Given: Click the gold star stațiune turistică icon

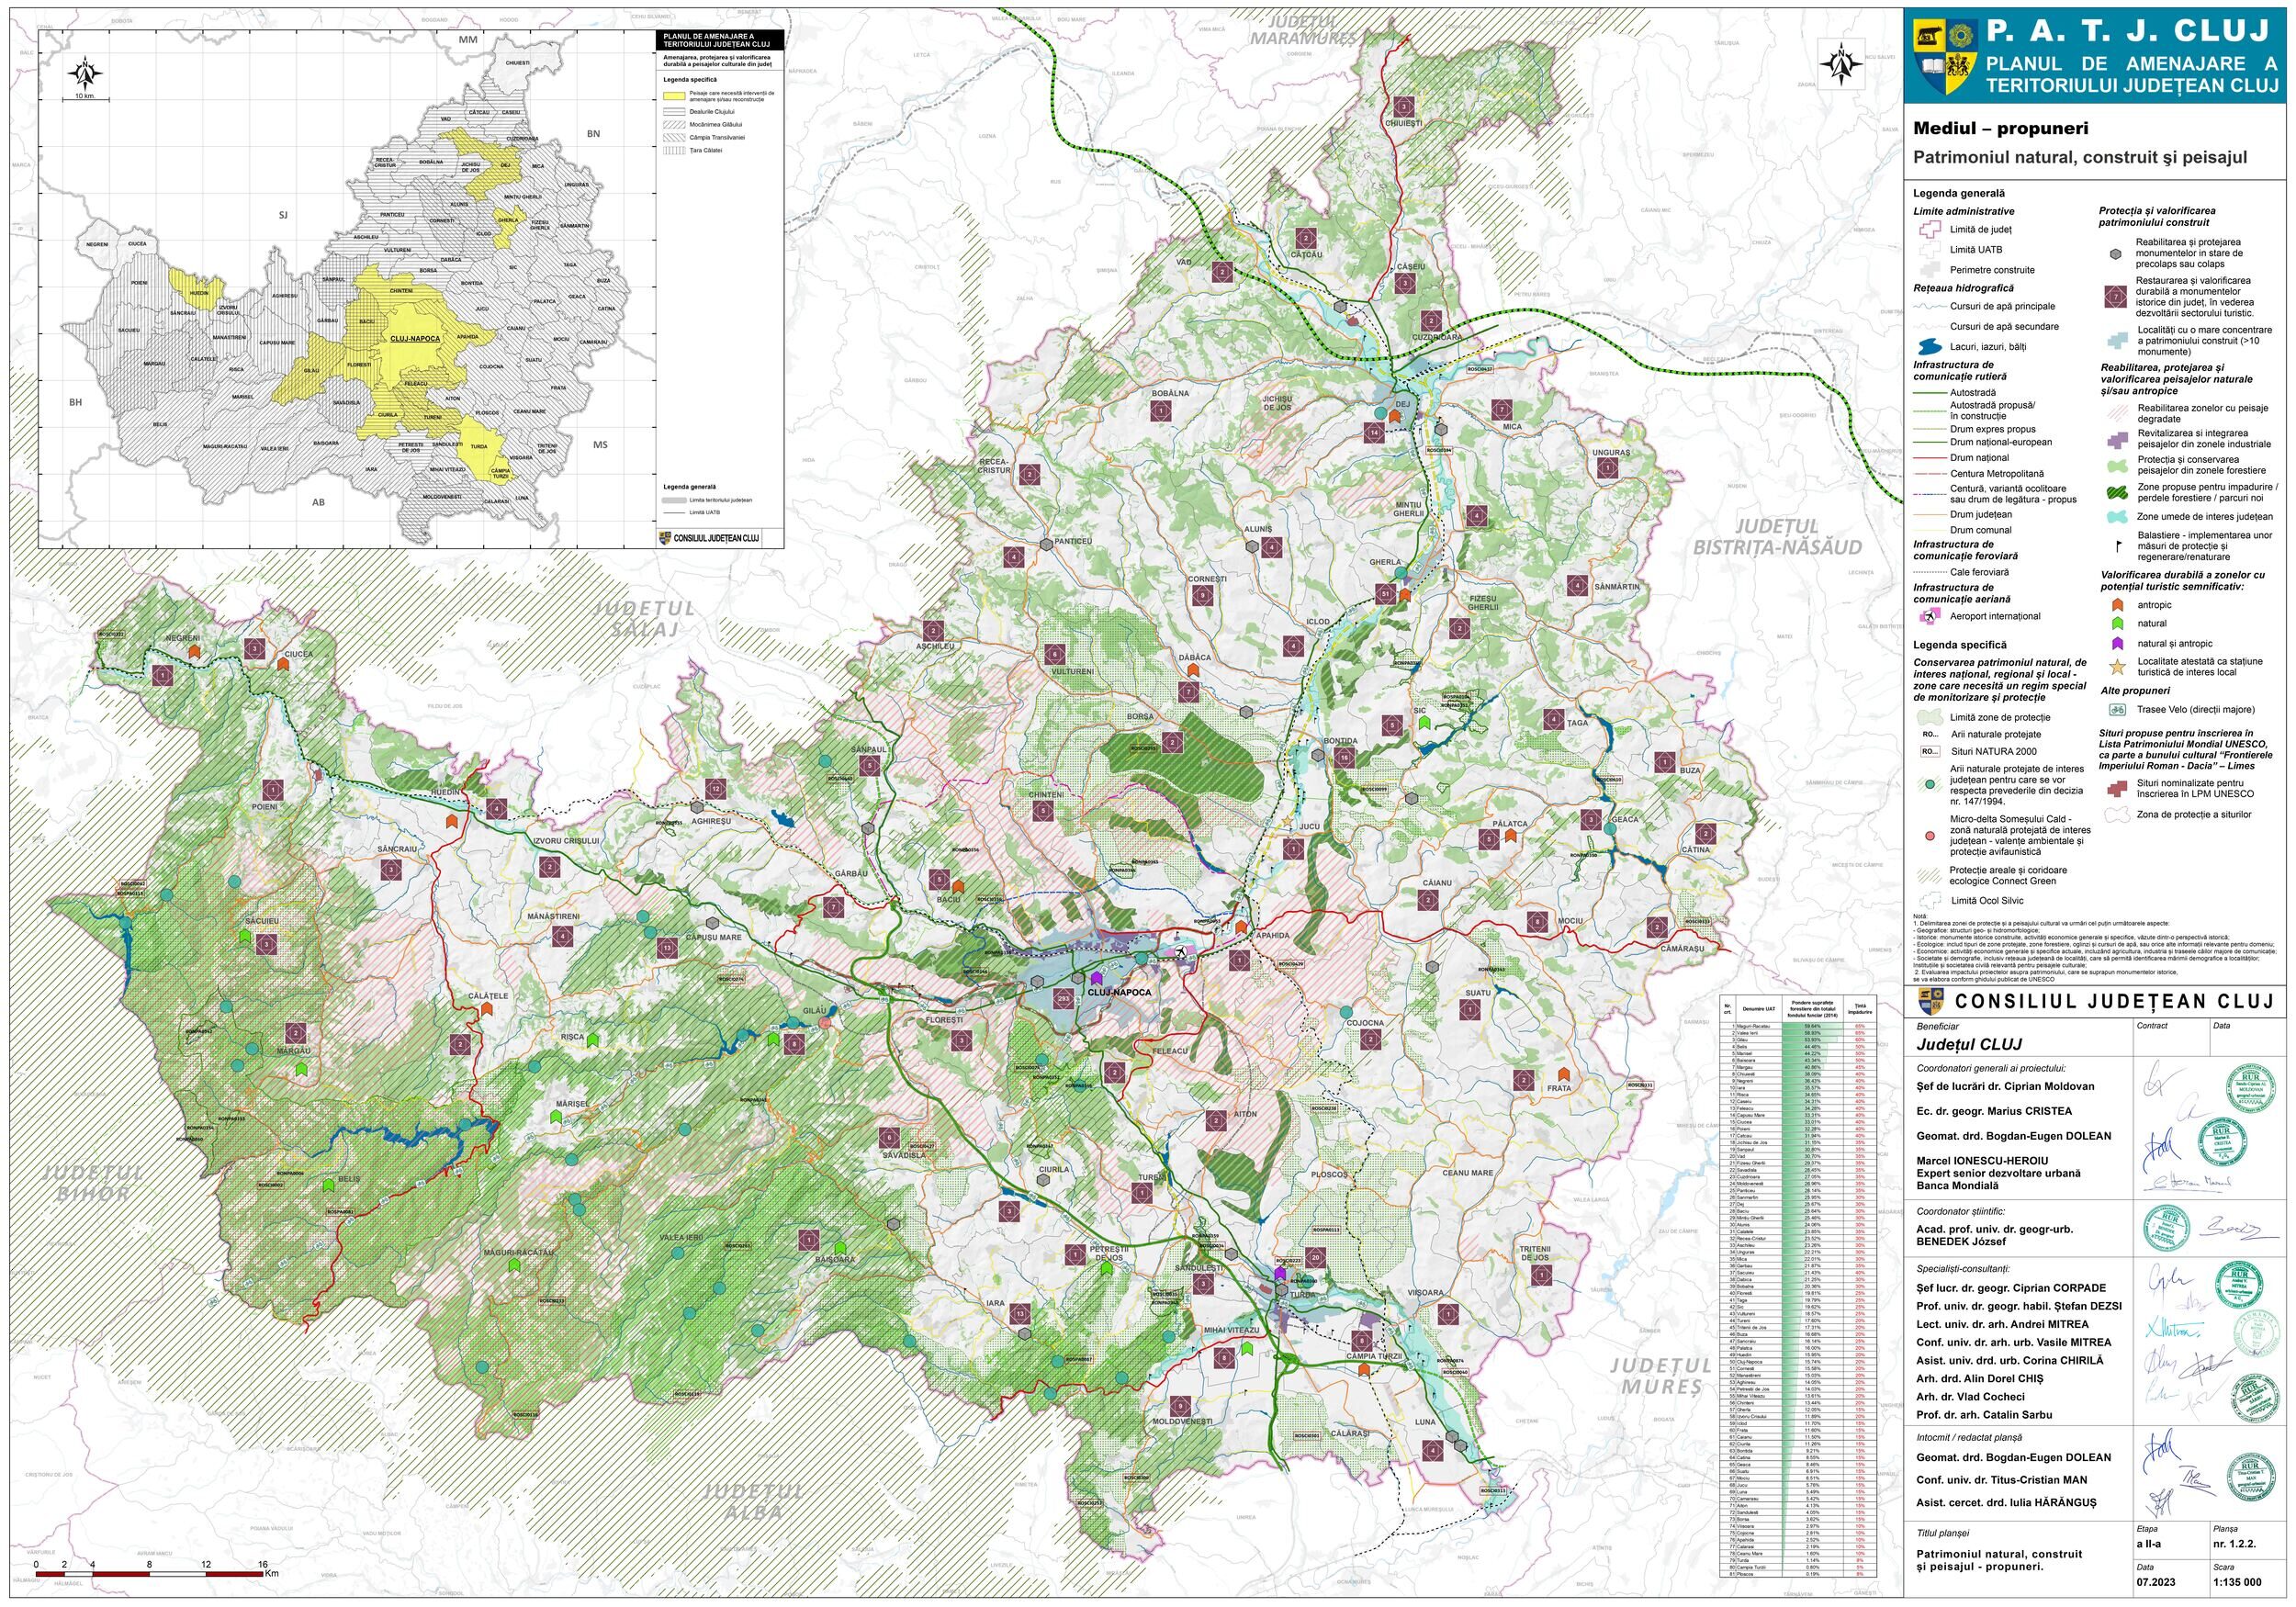Looking at the screenshot, I should point(2117,667).
